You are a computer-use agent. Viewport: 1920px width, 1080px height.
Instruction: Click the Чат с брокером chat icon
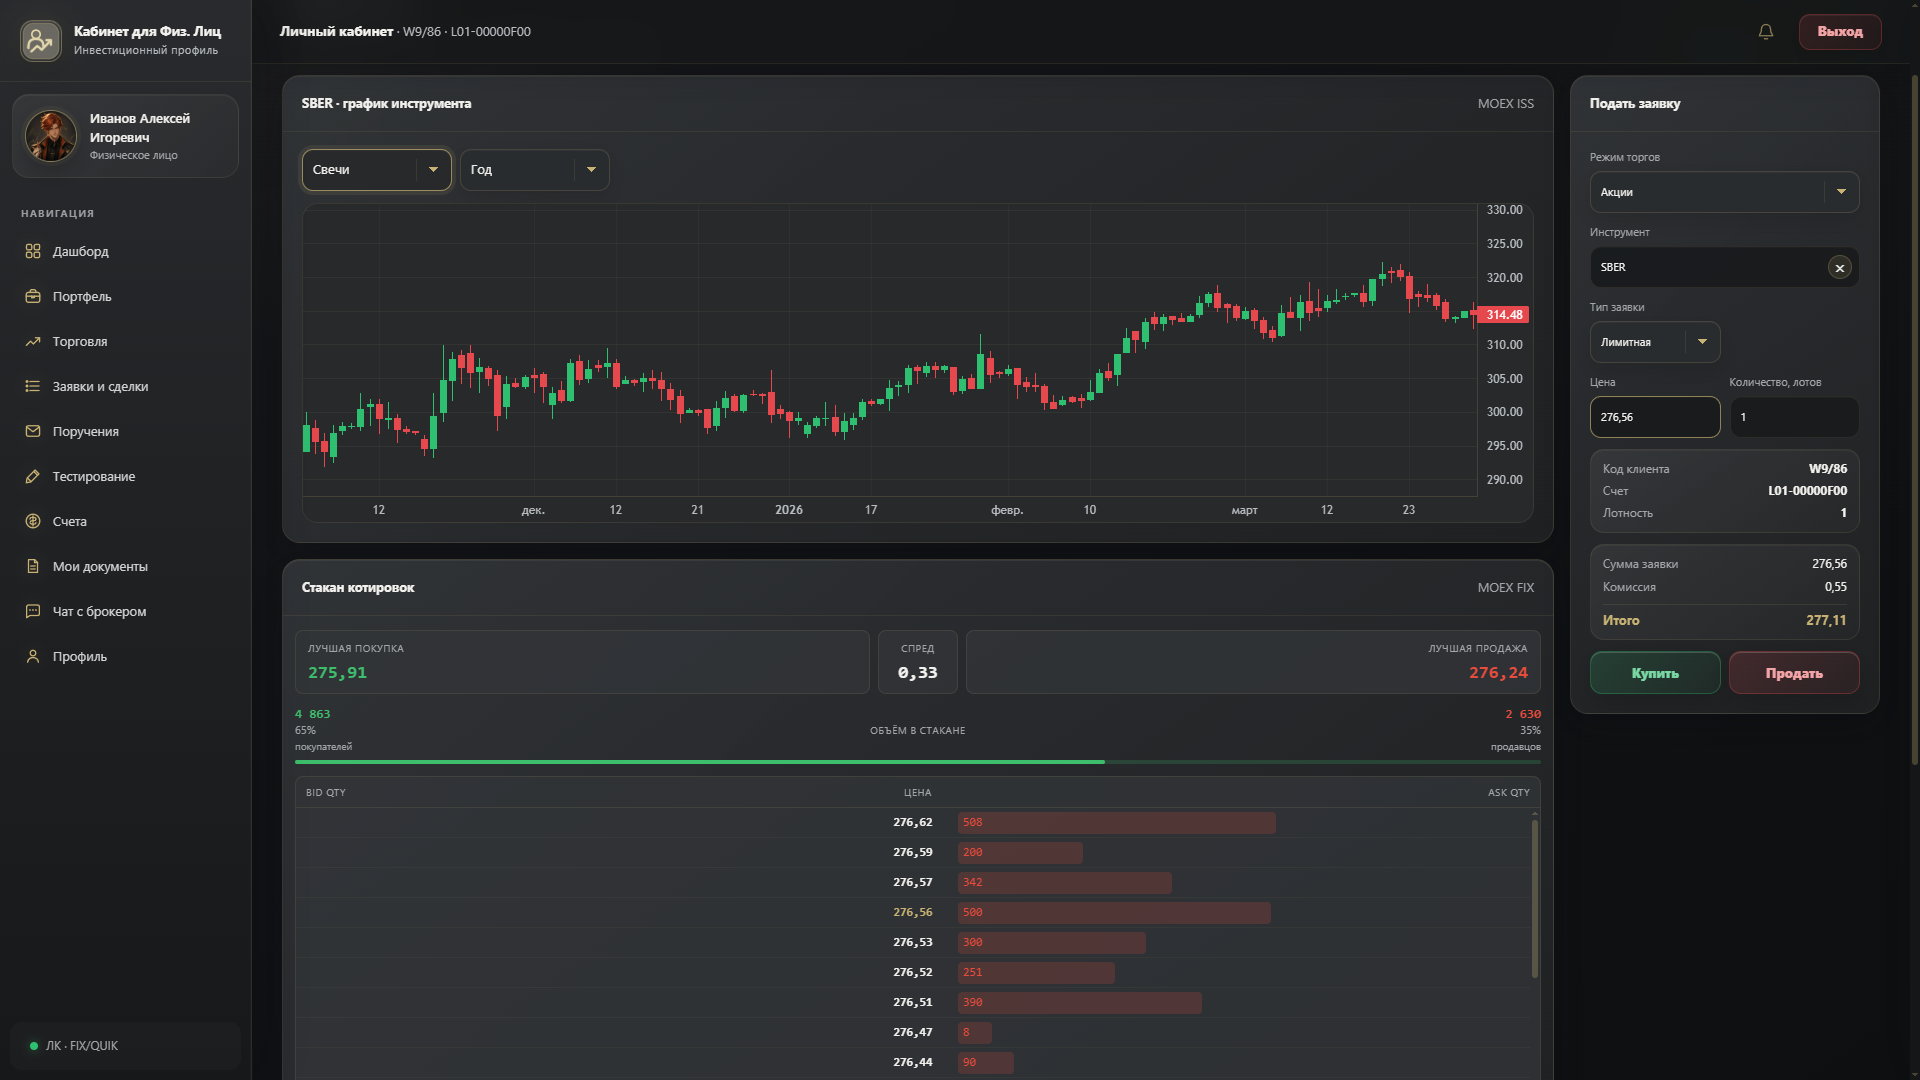coord(33,611)
